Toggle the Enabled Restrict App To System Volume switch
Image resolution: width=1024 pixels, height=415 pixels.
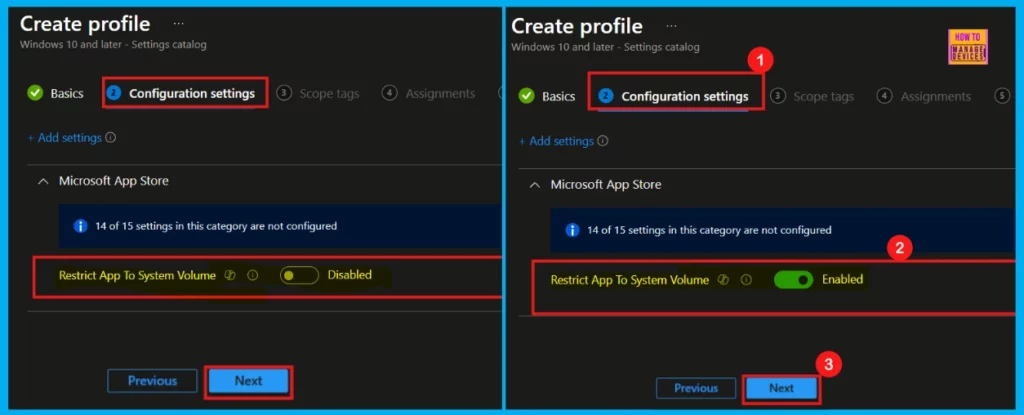click(793, 280)
